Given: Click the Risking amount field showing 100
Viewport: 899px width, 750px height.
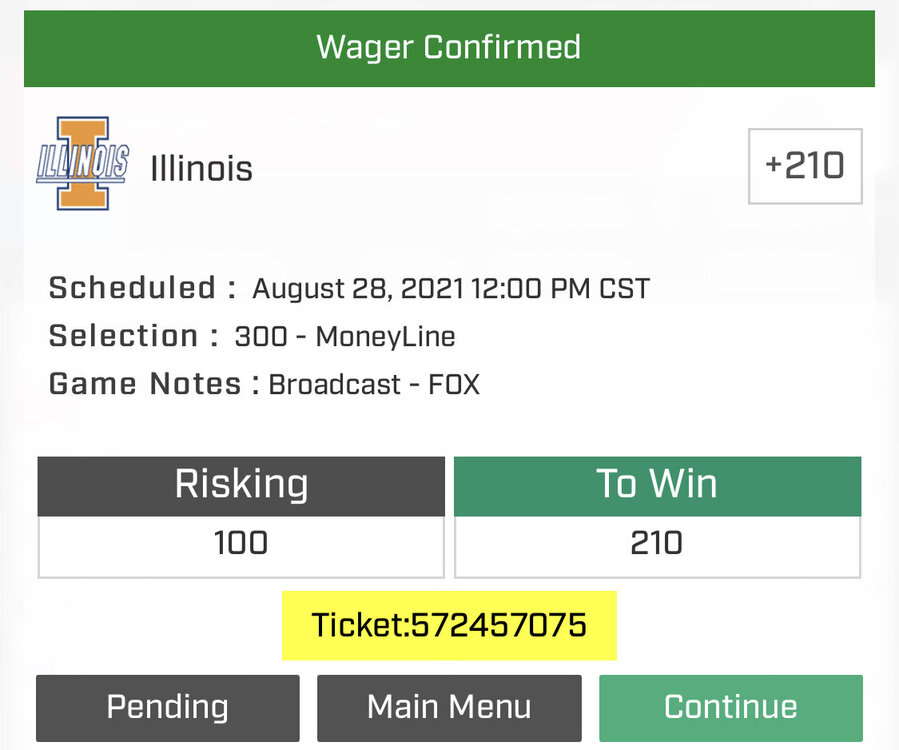Looking at the screenshot, I should coord(241,544).
